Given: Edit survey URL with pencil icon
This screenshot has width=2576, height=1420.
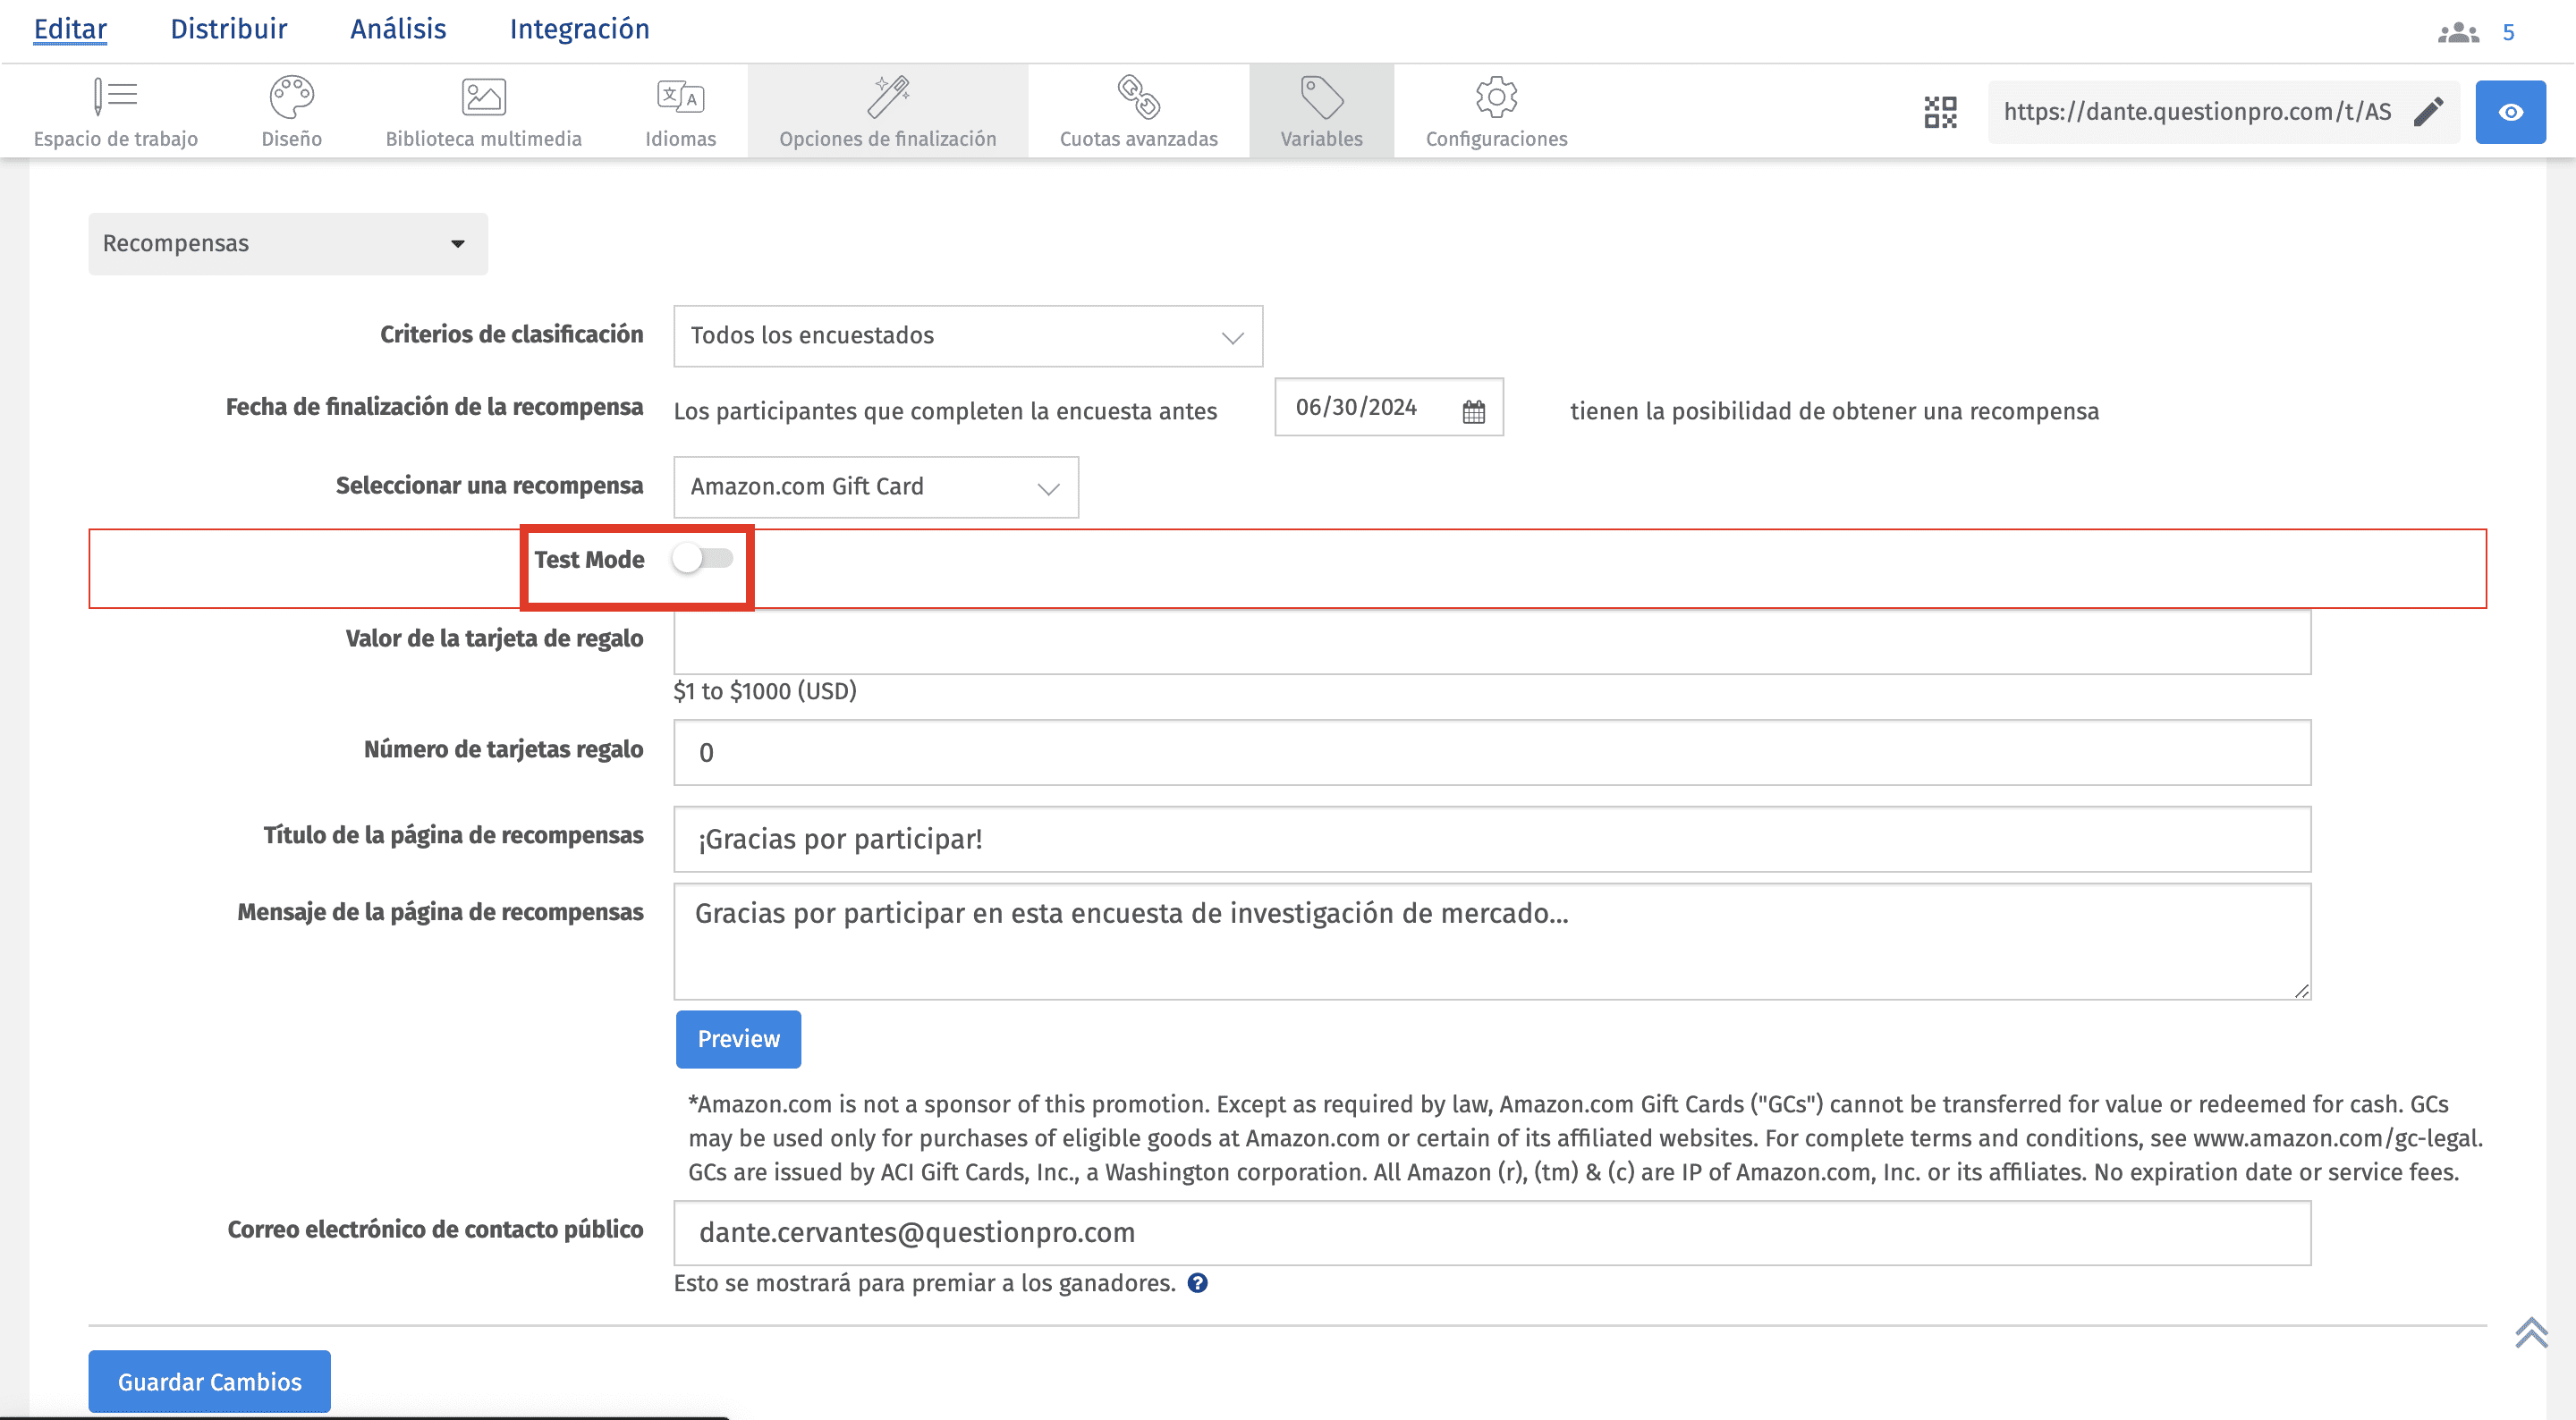Looking at the screenshot, I should [2428, 112].
